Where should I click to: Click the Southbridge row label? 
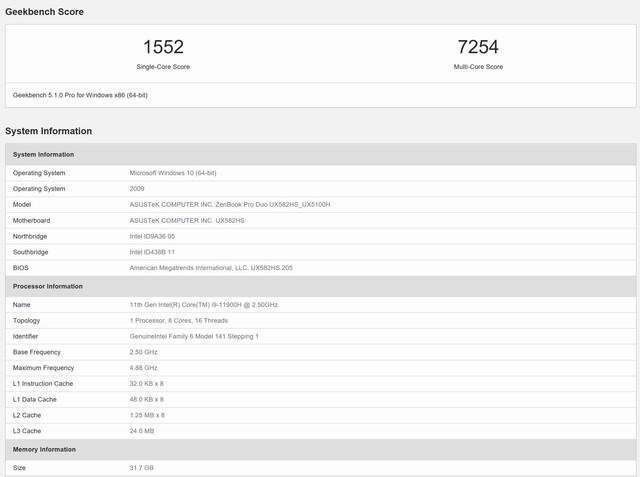(x=31, y=252)
